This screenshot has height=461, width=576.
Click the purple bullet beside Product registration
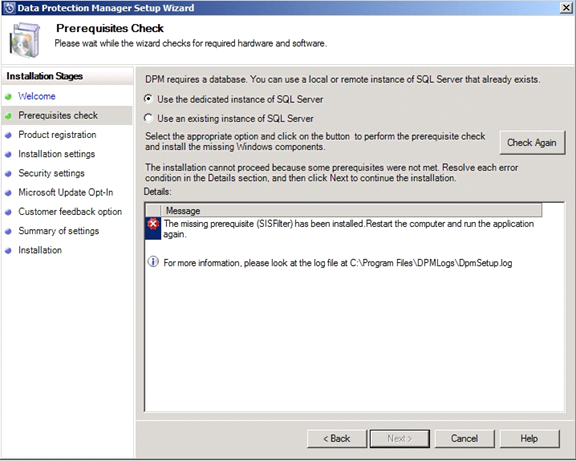[8, 135]
